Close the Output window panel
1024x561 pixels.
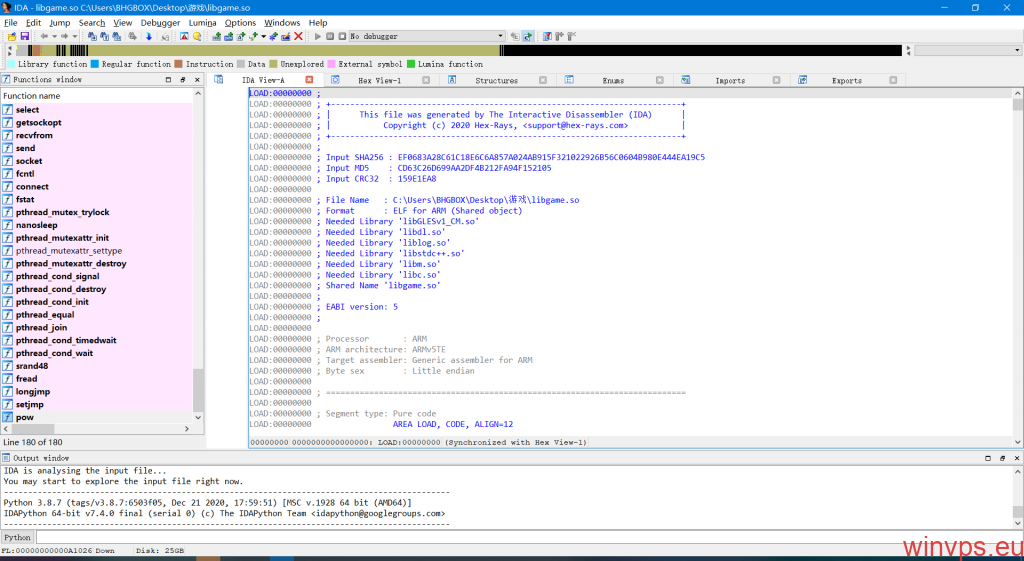pos(1017,458)
